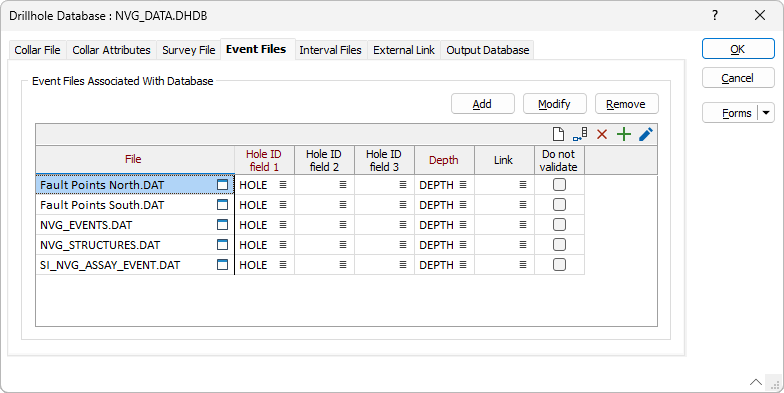The image size is (784, 393).
Task: Open Depth field list for NVG_EVENTS.DAT row
Action: [x=463, y=225]
